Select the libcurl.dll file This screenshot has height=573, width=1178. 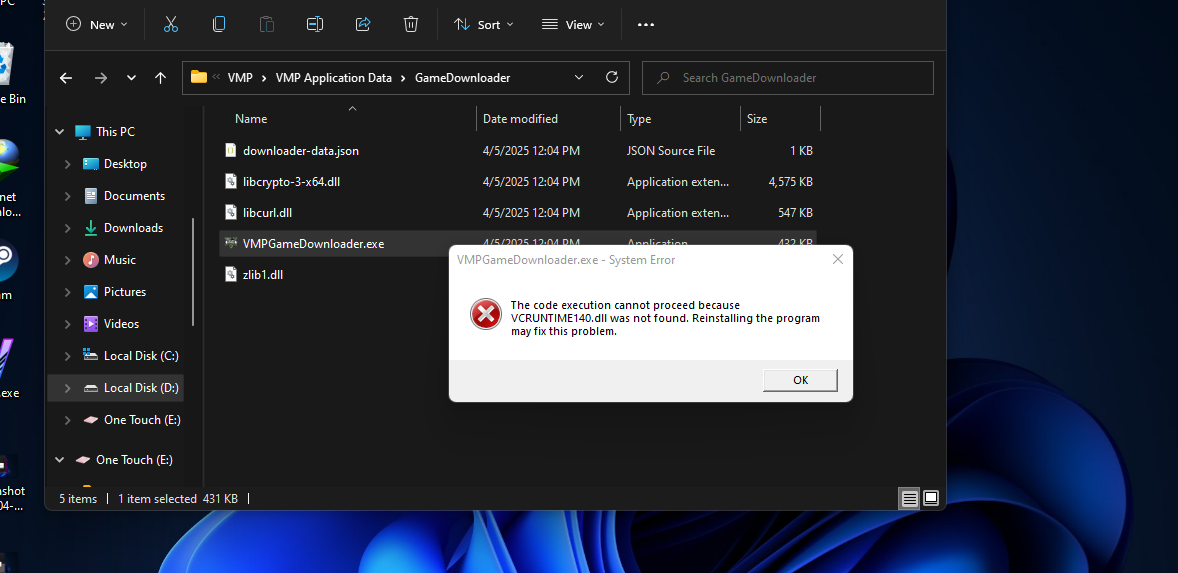tap(267, 213)
